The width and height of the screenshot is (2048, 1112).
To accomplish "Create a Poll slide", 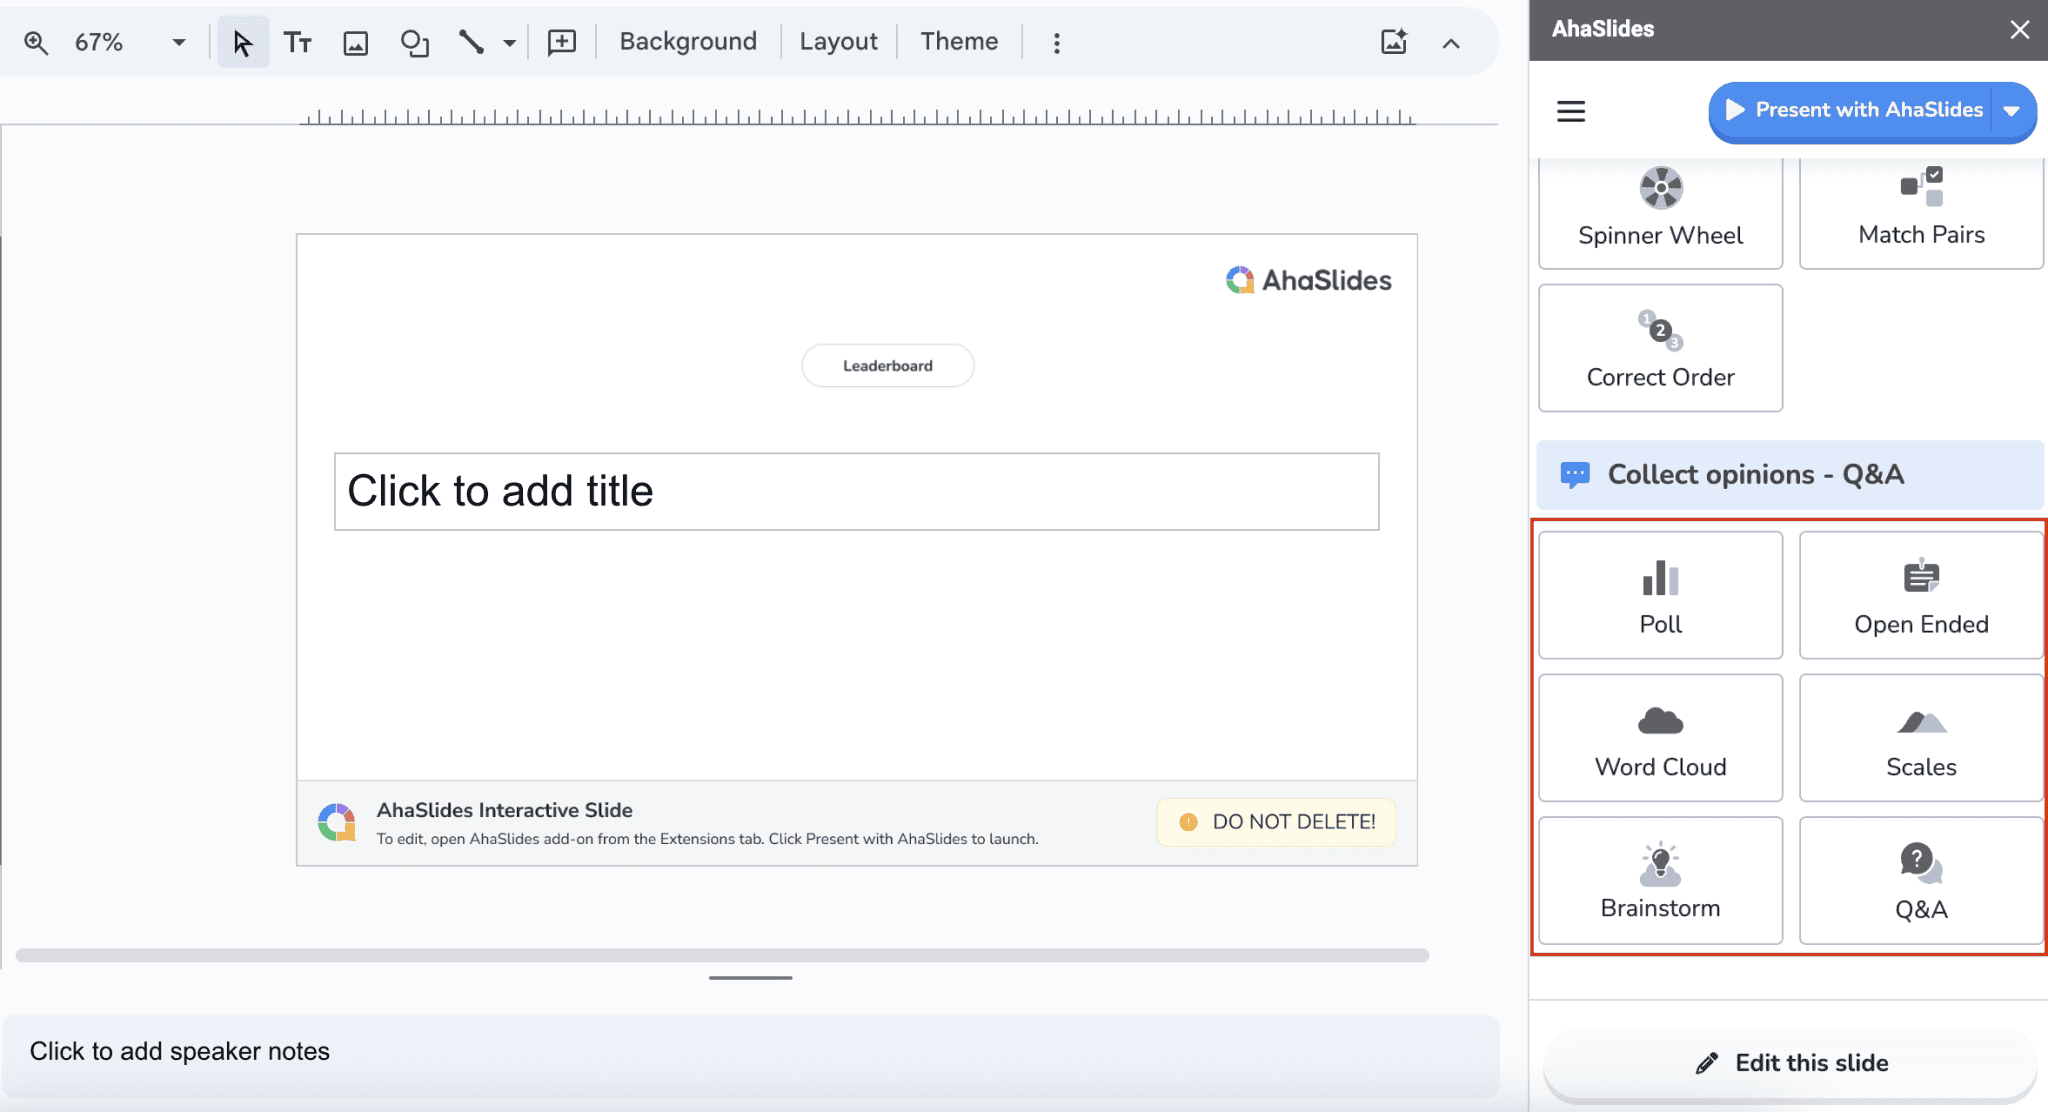I will (x=1659, y=594).
